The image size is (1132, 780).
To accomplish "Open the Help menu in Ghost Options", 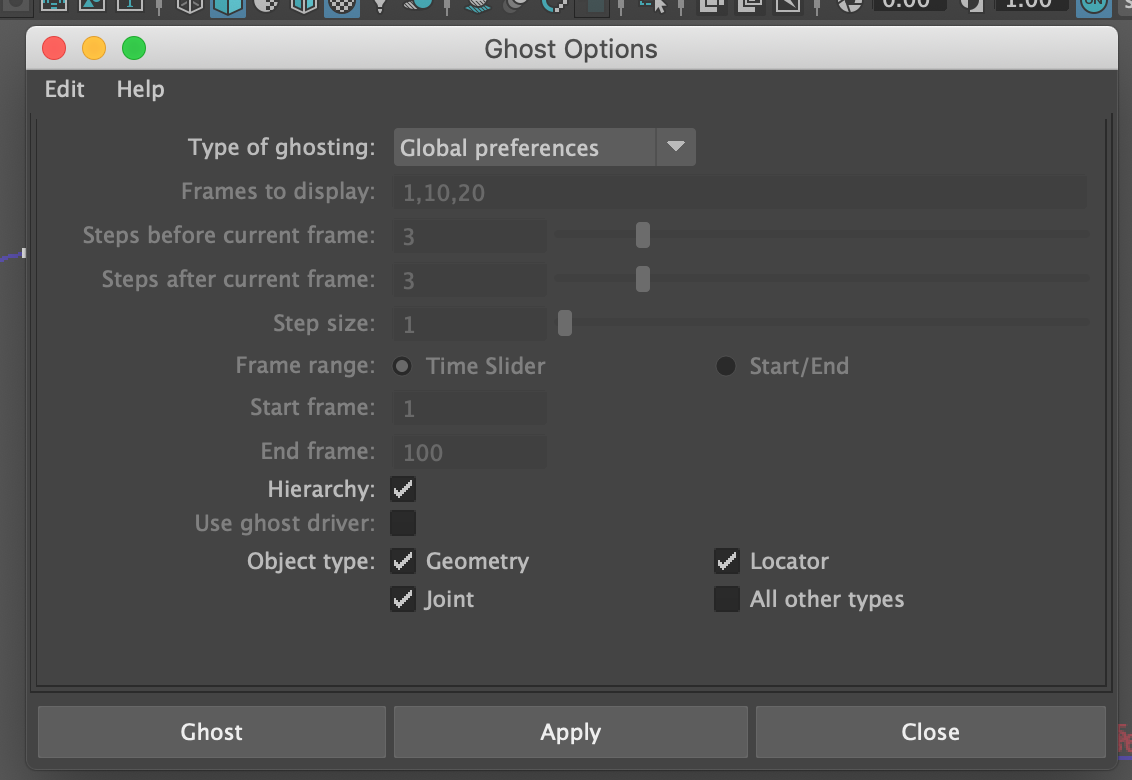I will click(x=139, y=89).
